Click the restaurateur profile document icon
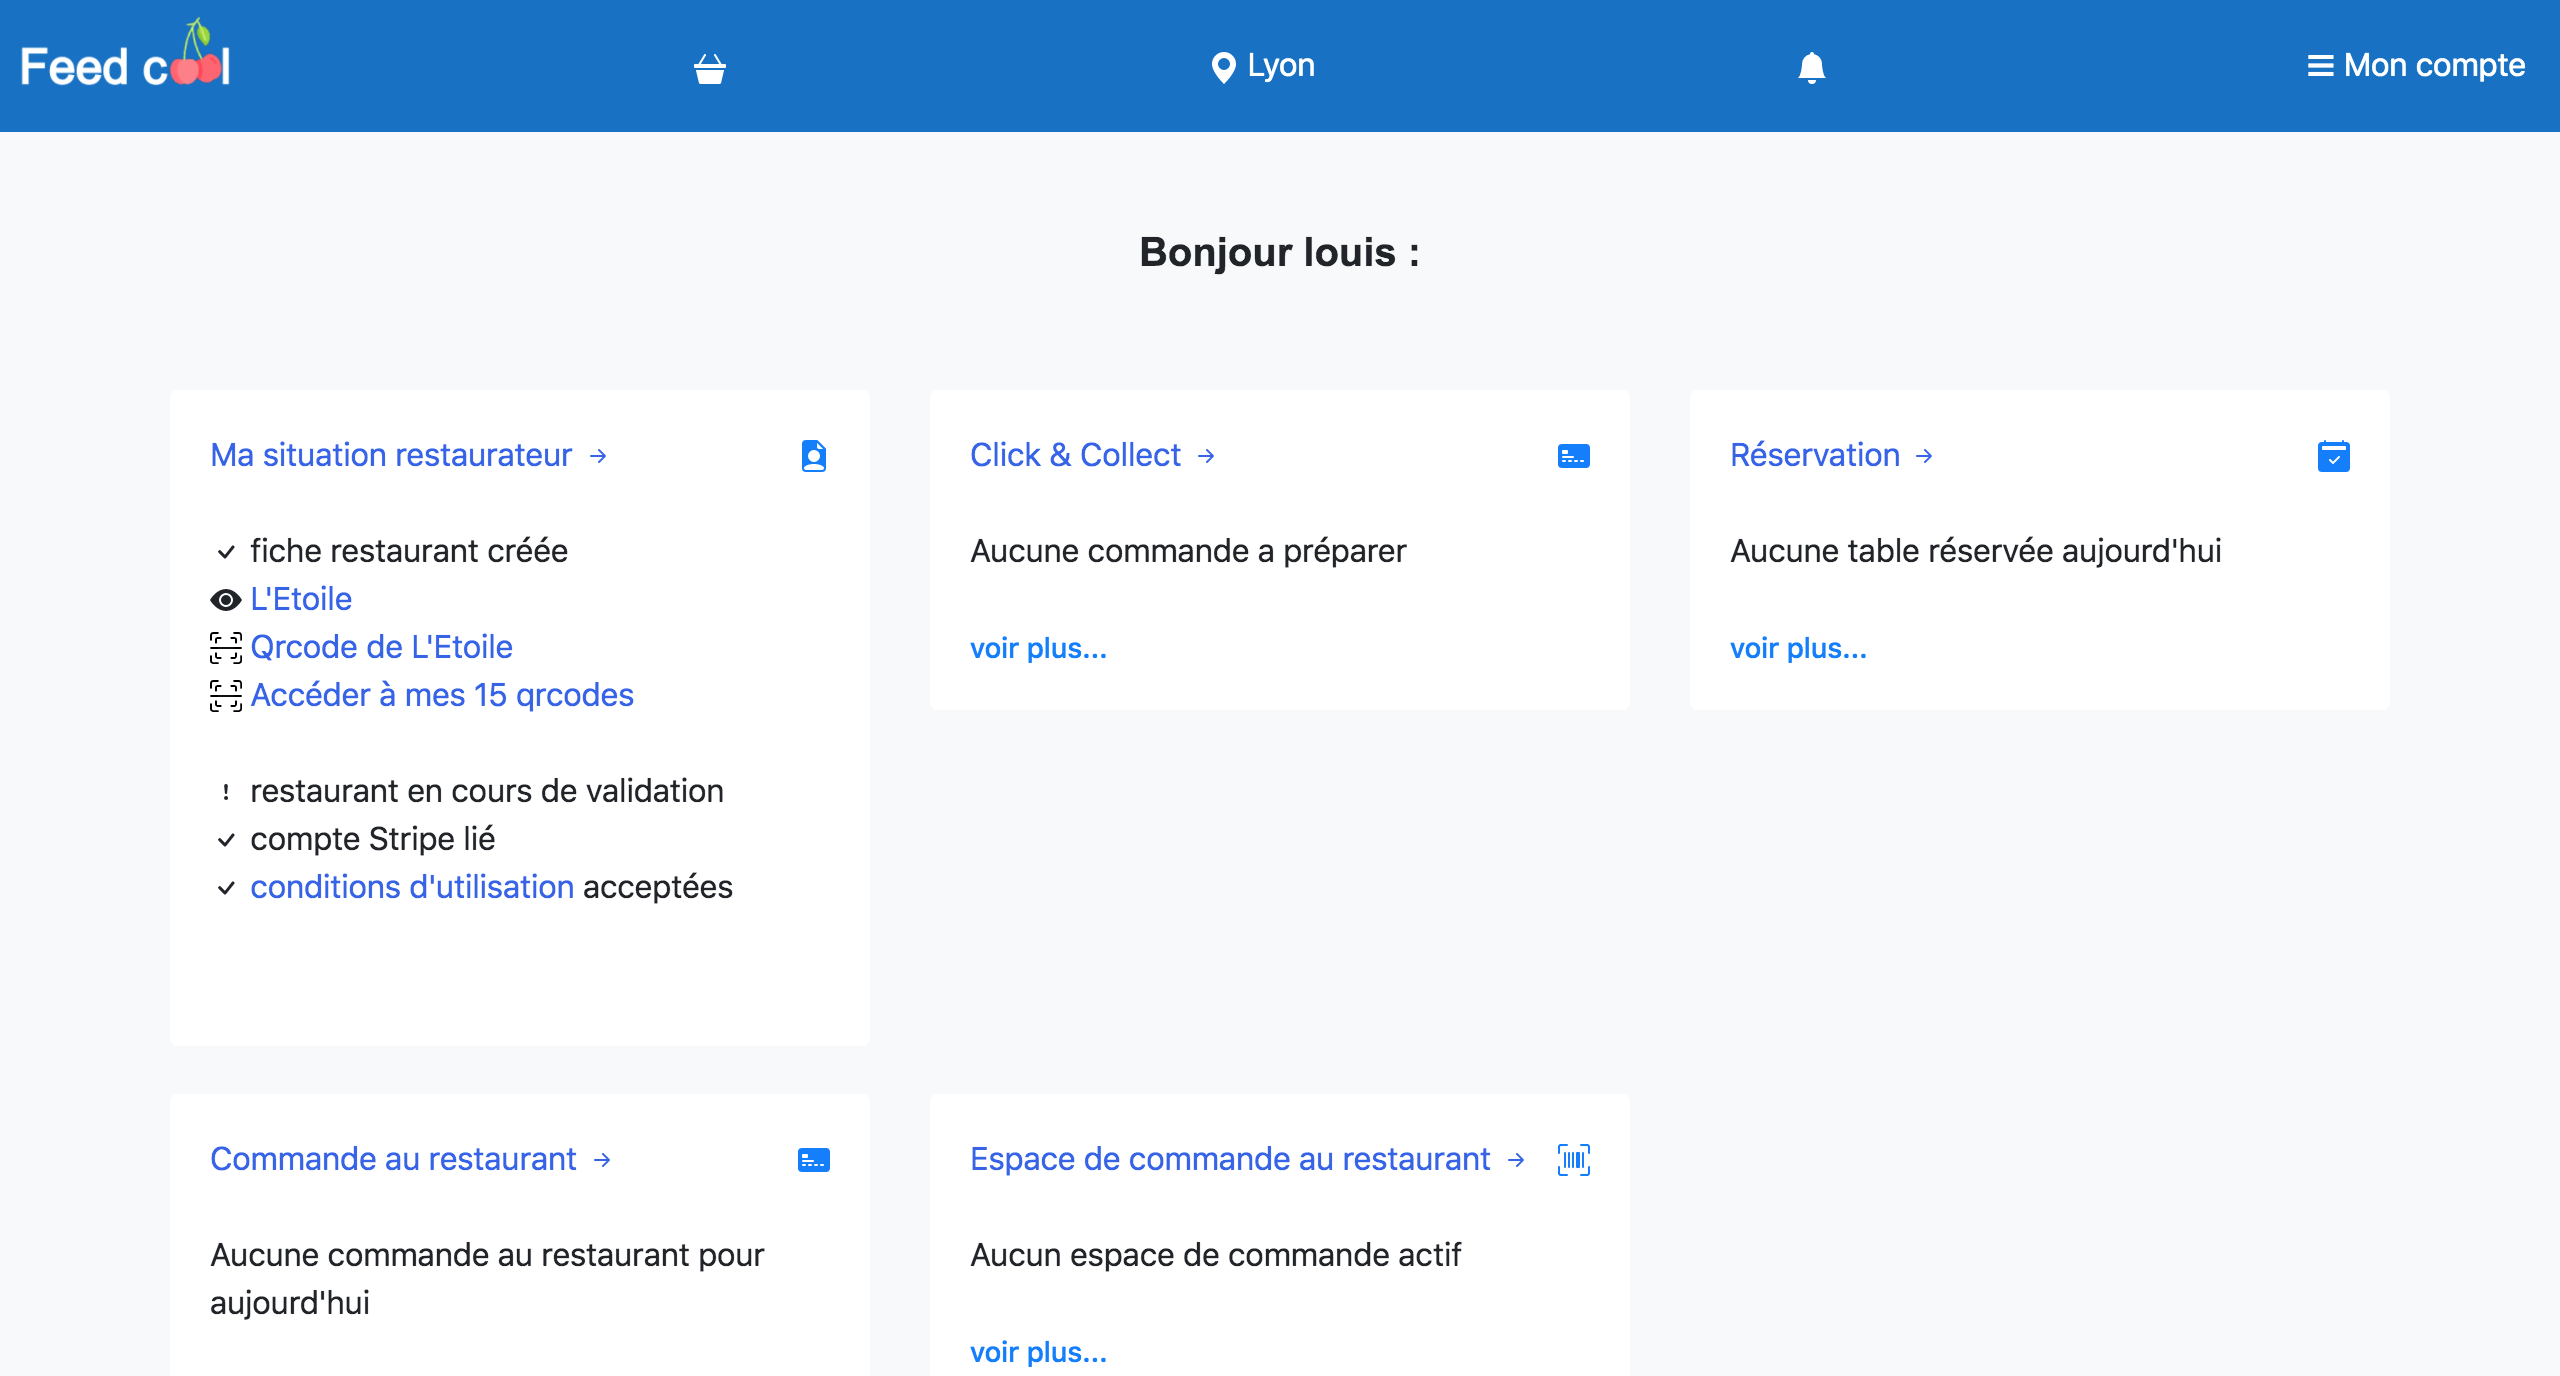Screen dimensions: 2560x1376 [814, 456]
